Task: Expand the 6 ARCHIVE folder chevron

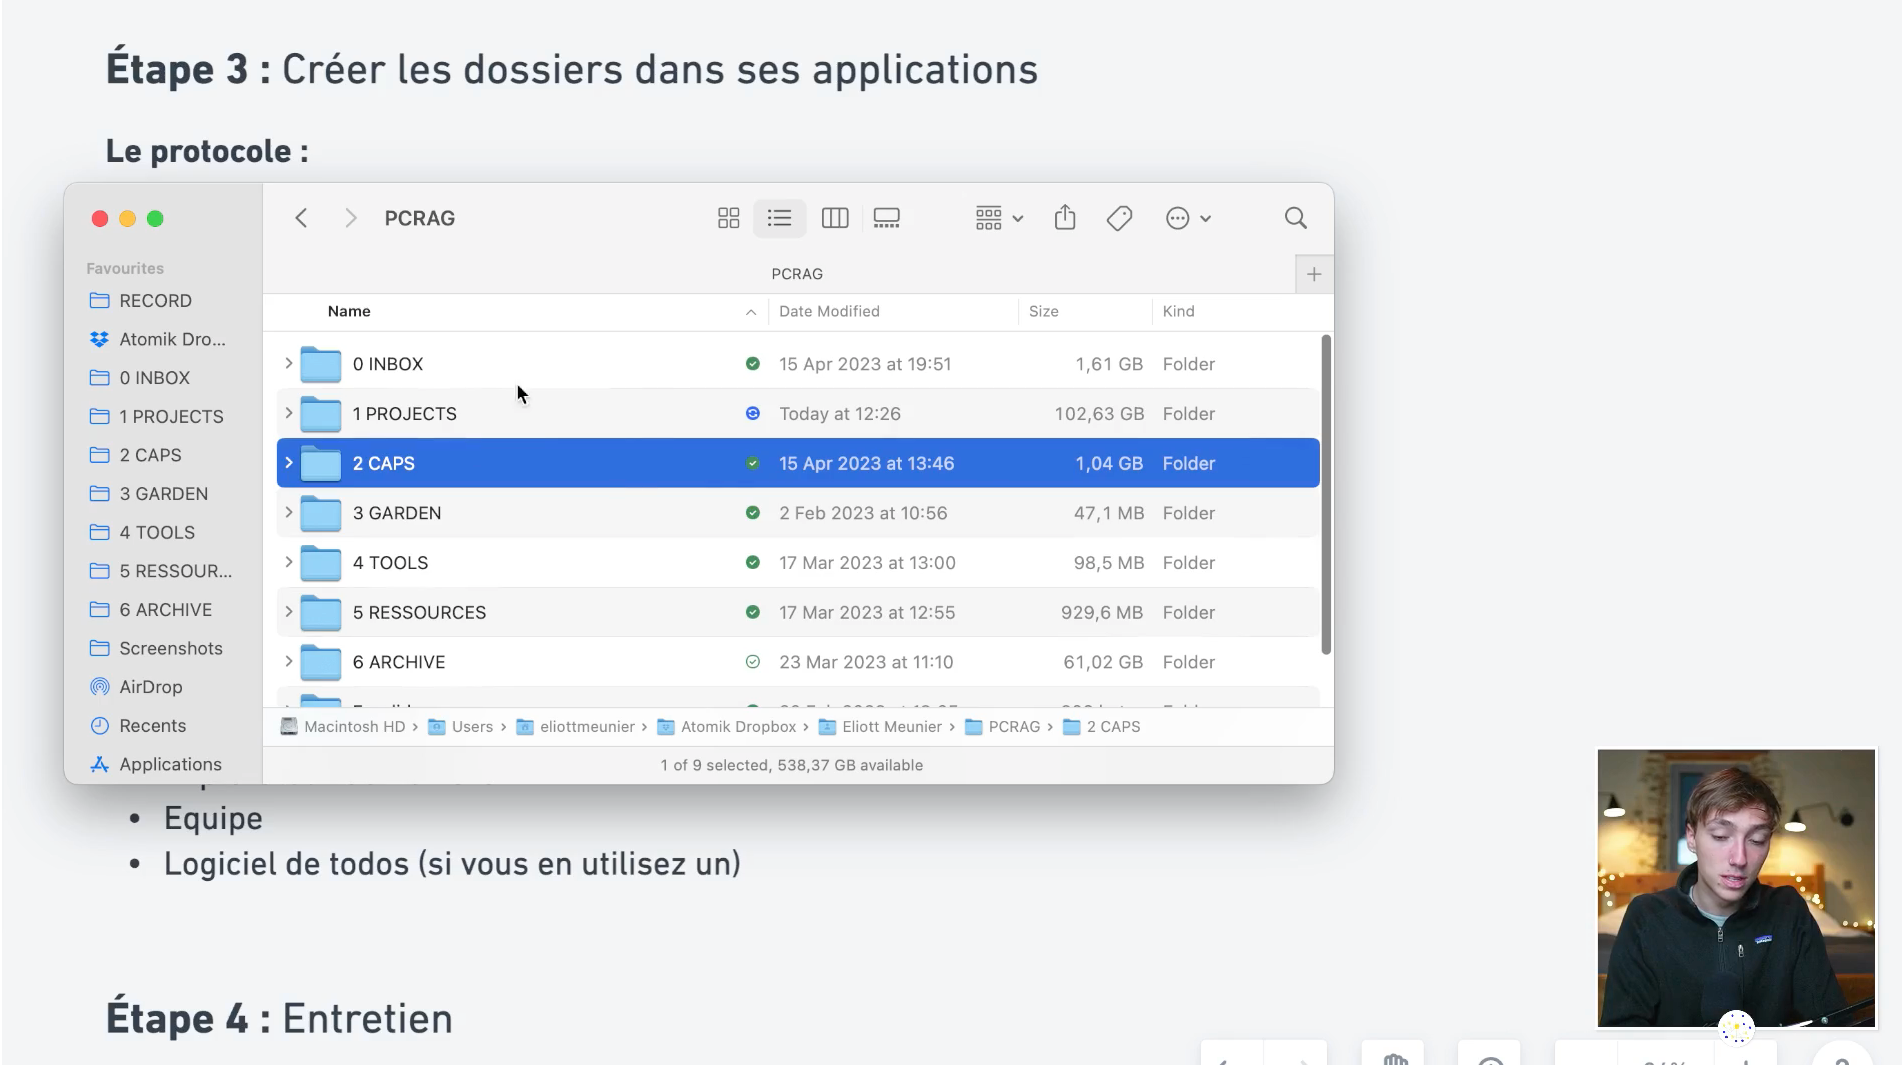Action: [x=289, y=661]
